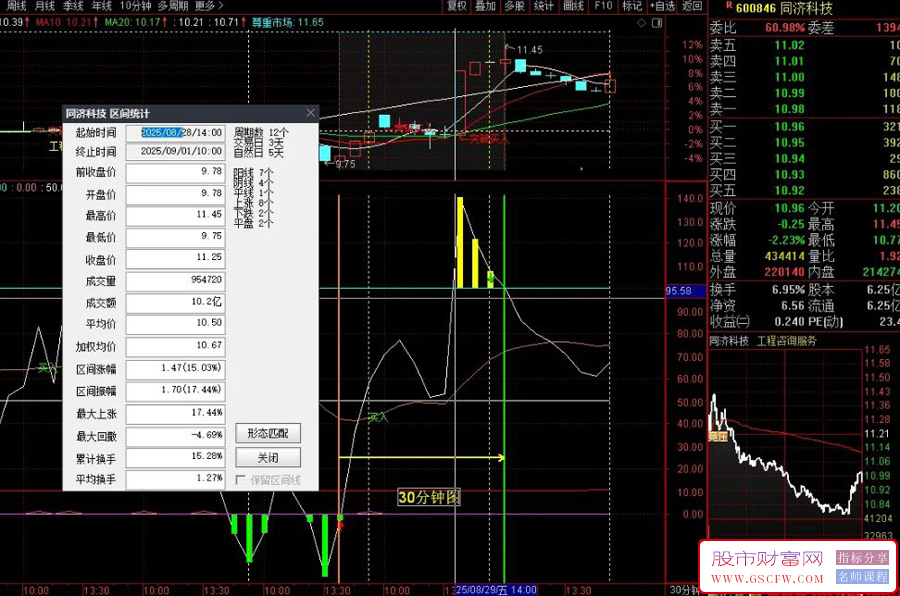Click the 标记 mark button
Image resolution: width=900 pixels, height=596 pixels.
tap(632, 6)
